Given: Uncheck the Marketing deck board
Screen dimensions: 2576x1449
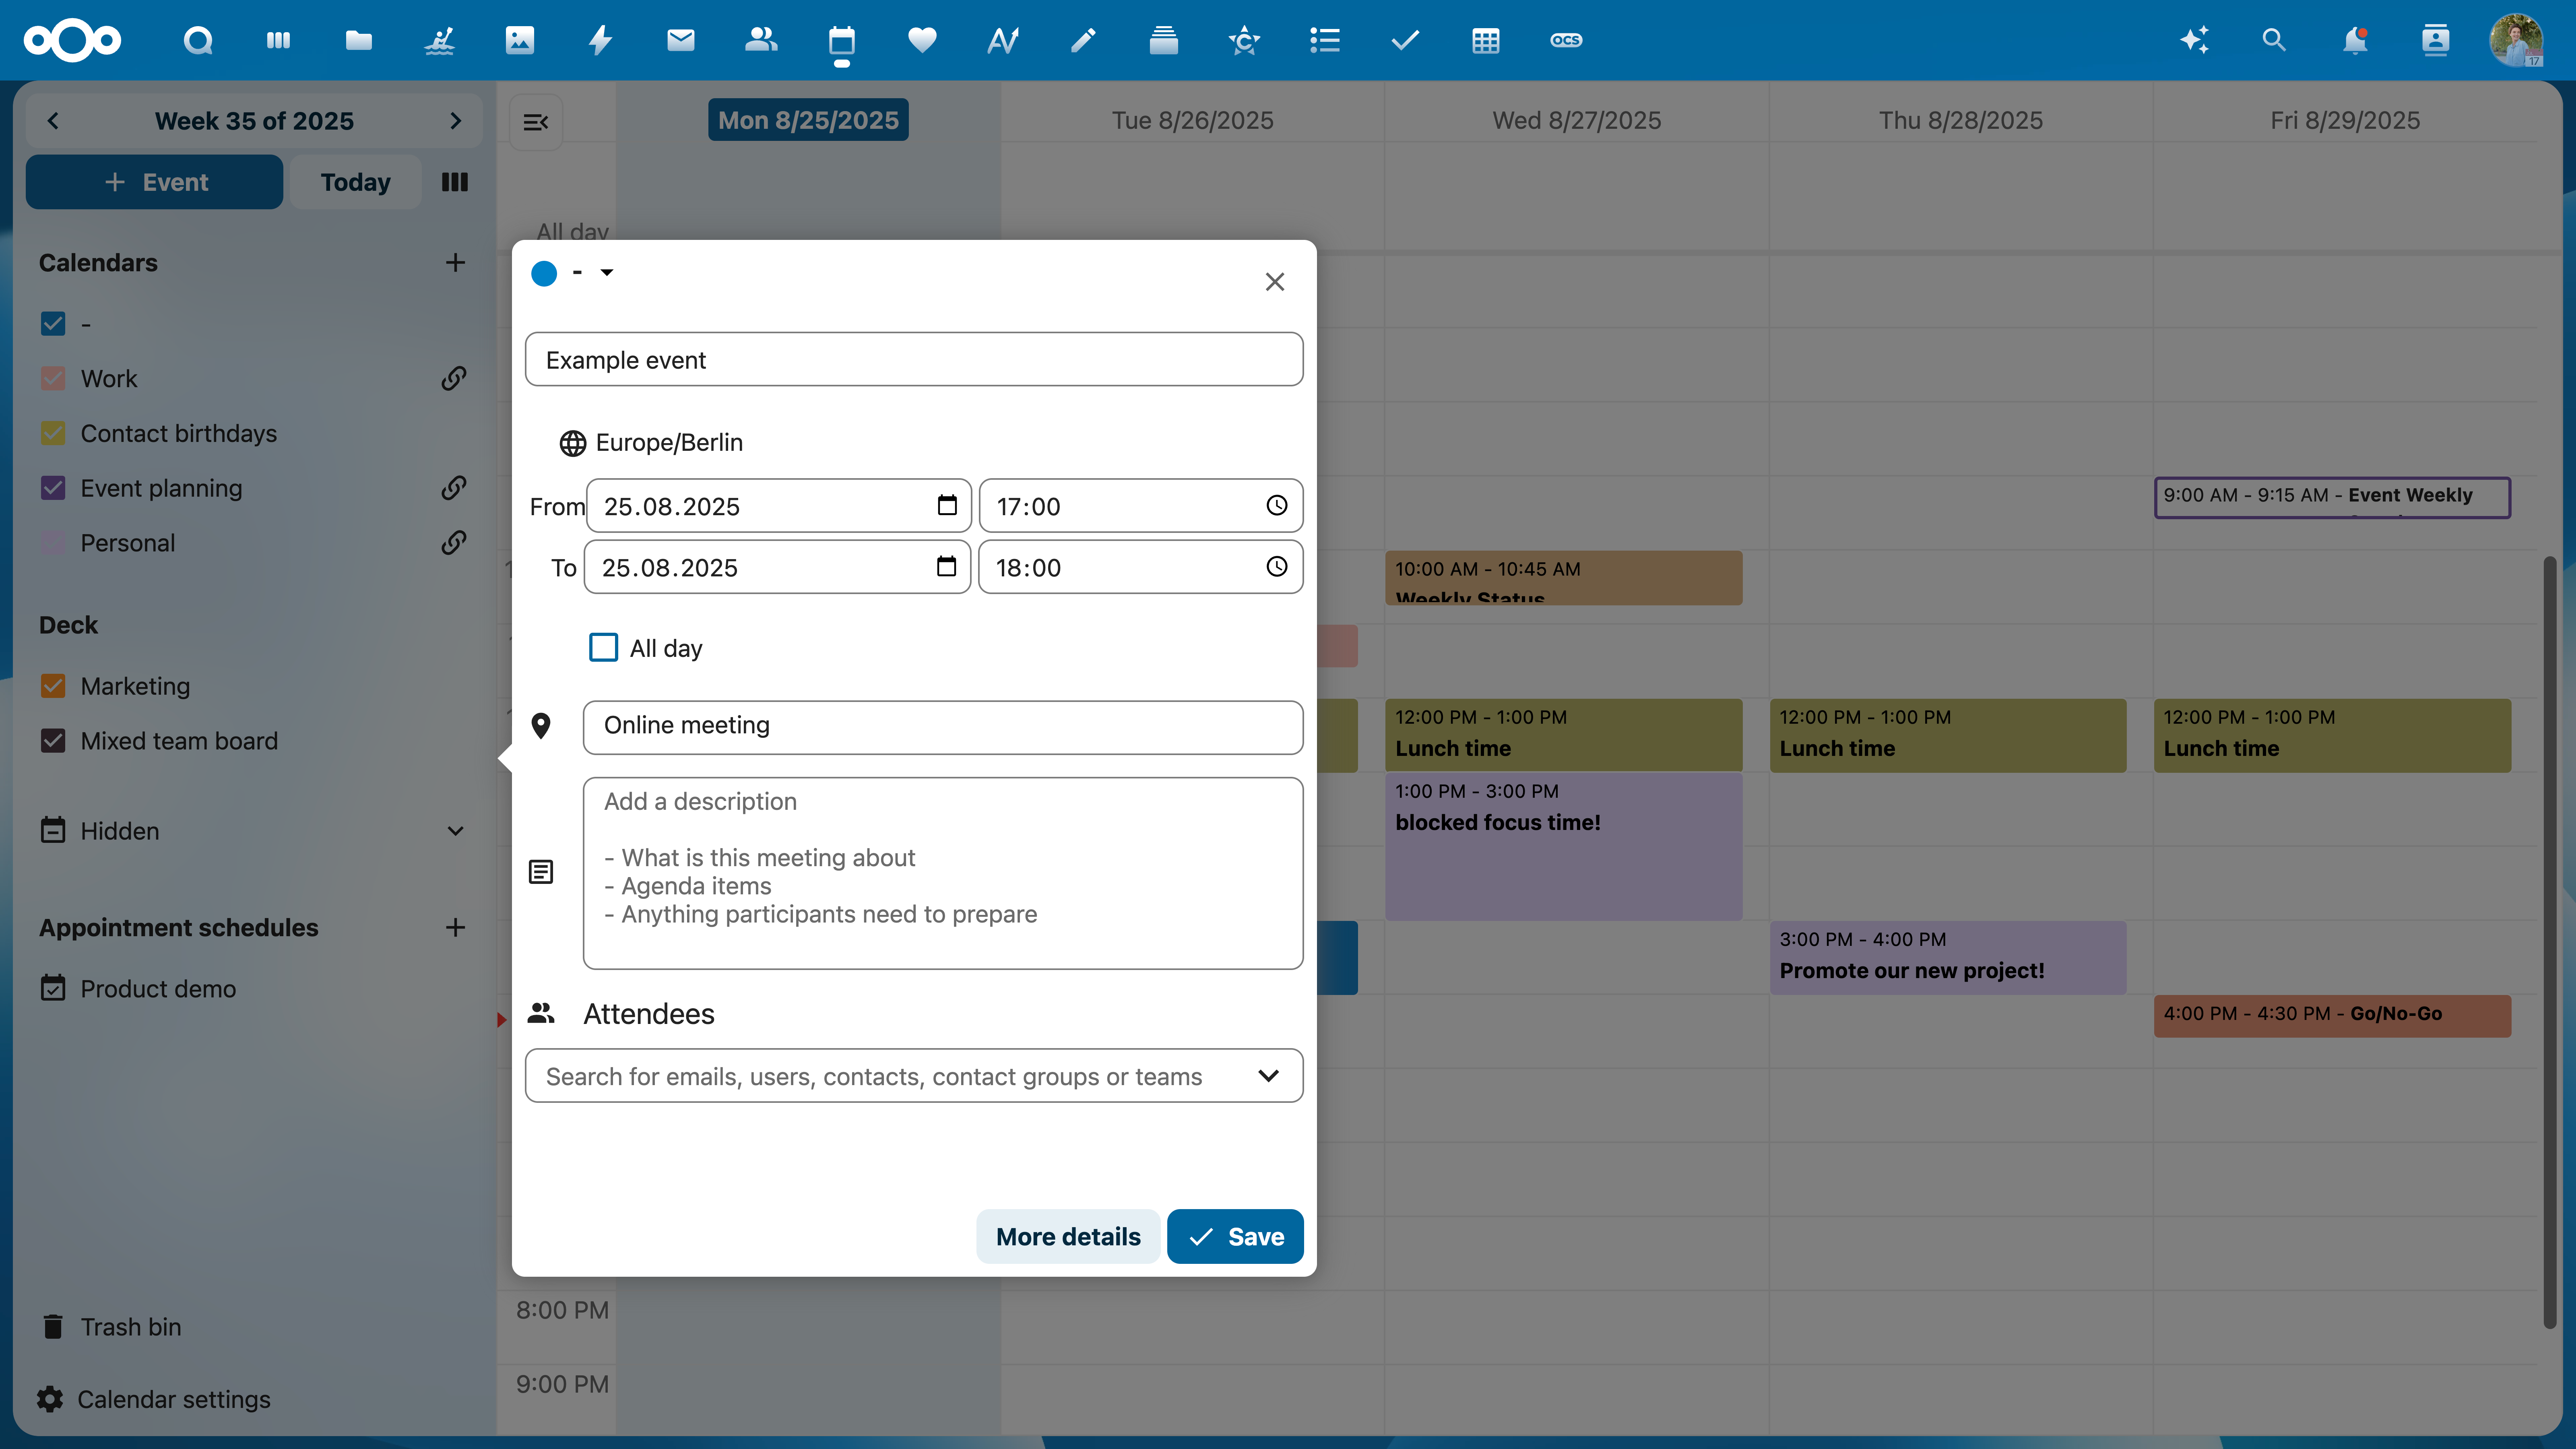Looking at the screenshot, I should pyautogui.click(x=53, y=686).
